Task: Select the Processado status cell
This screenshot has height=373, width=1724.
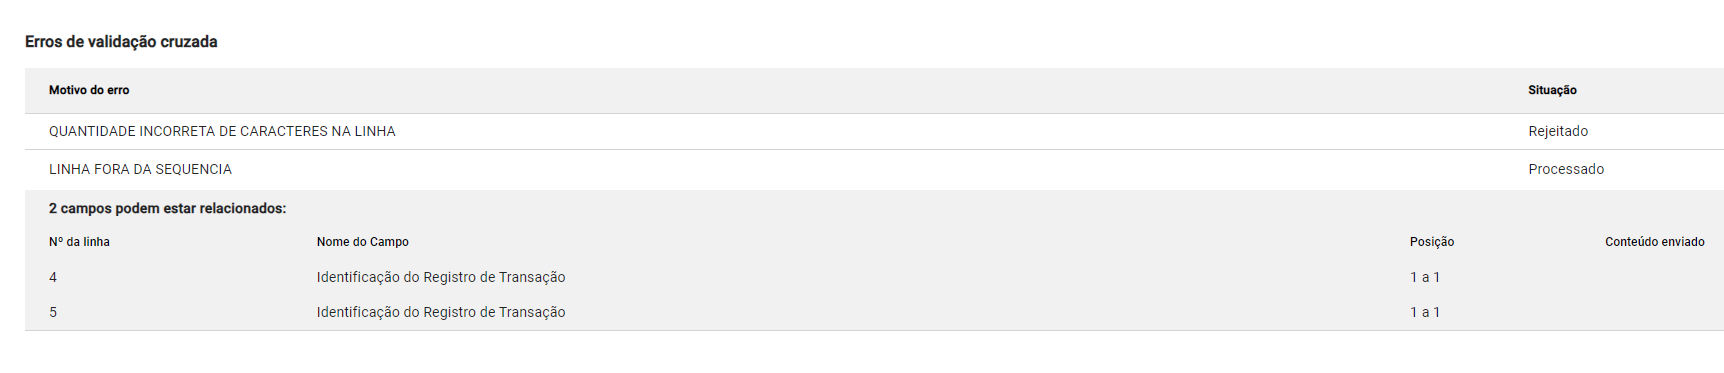Action: (1566, 169)
